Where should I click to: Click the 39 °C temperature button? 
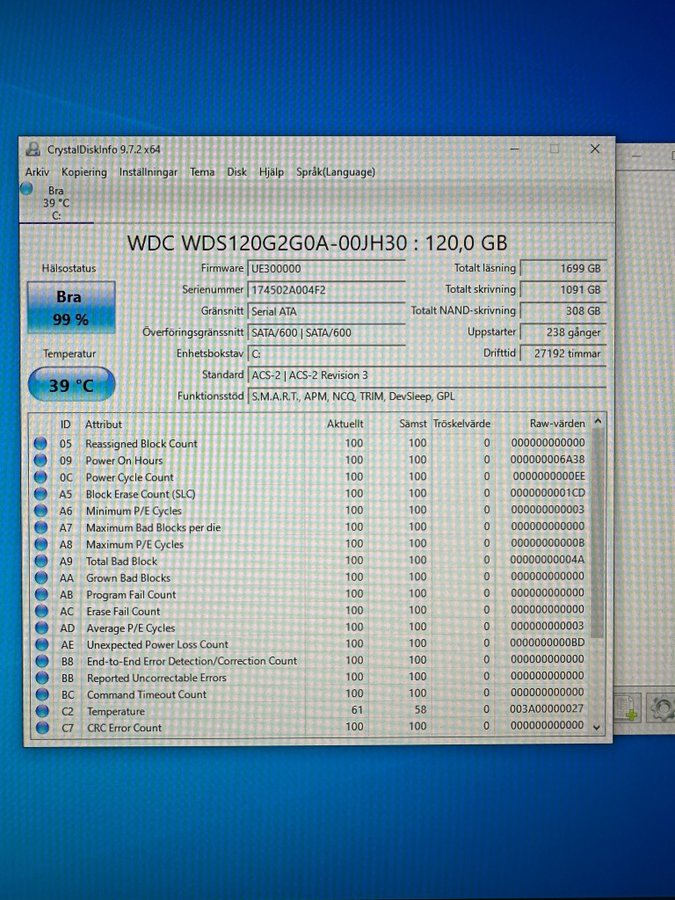click(x=71, y=385)
